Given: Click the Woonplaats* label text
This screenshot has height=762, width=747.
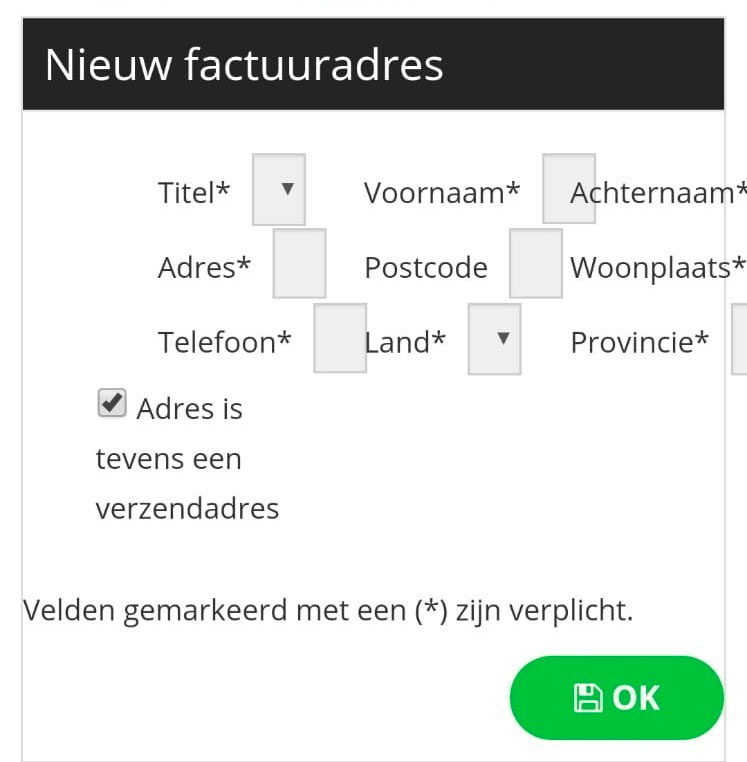Looking at the screenshot, I should click(657, 268).
